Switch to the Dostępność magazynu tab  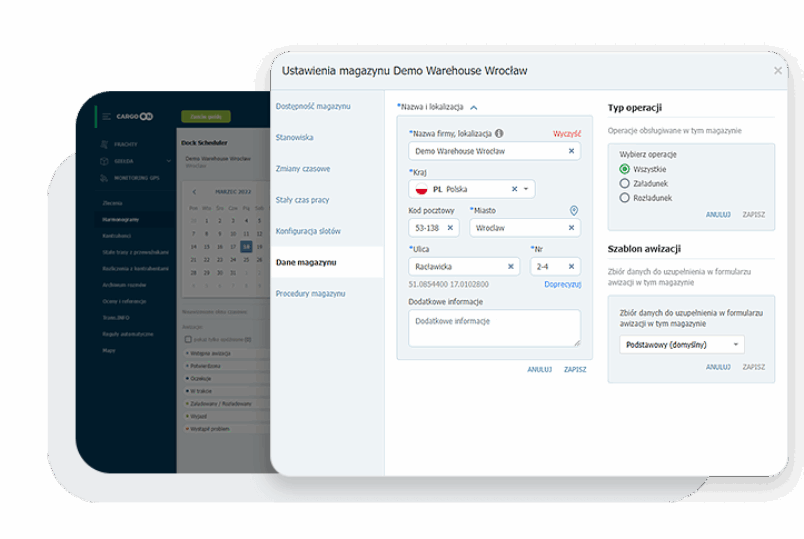pyautogui.click(x=313, y=106)
